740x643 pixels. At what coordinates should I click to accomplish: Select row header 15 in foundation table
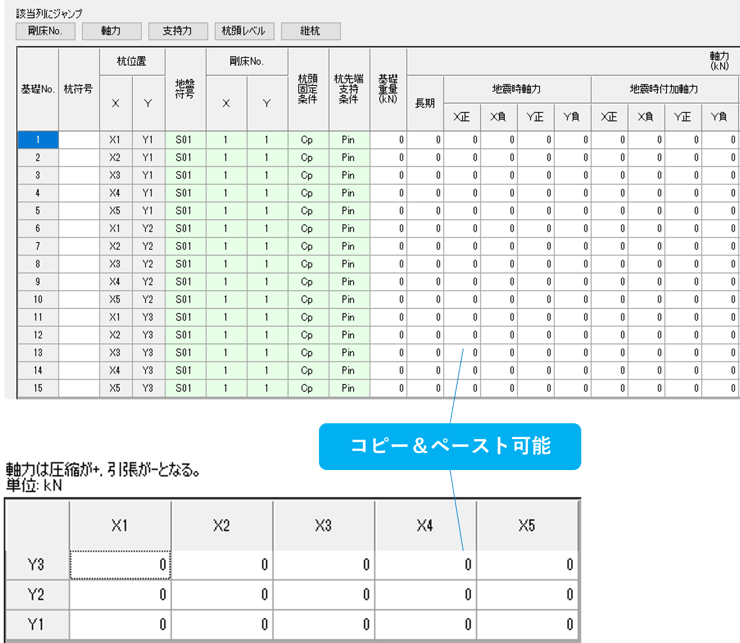(x=38, y=388)
